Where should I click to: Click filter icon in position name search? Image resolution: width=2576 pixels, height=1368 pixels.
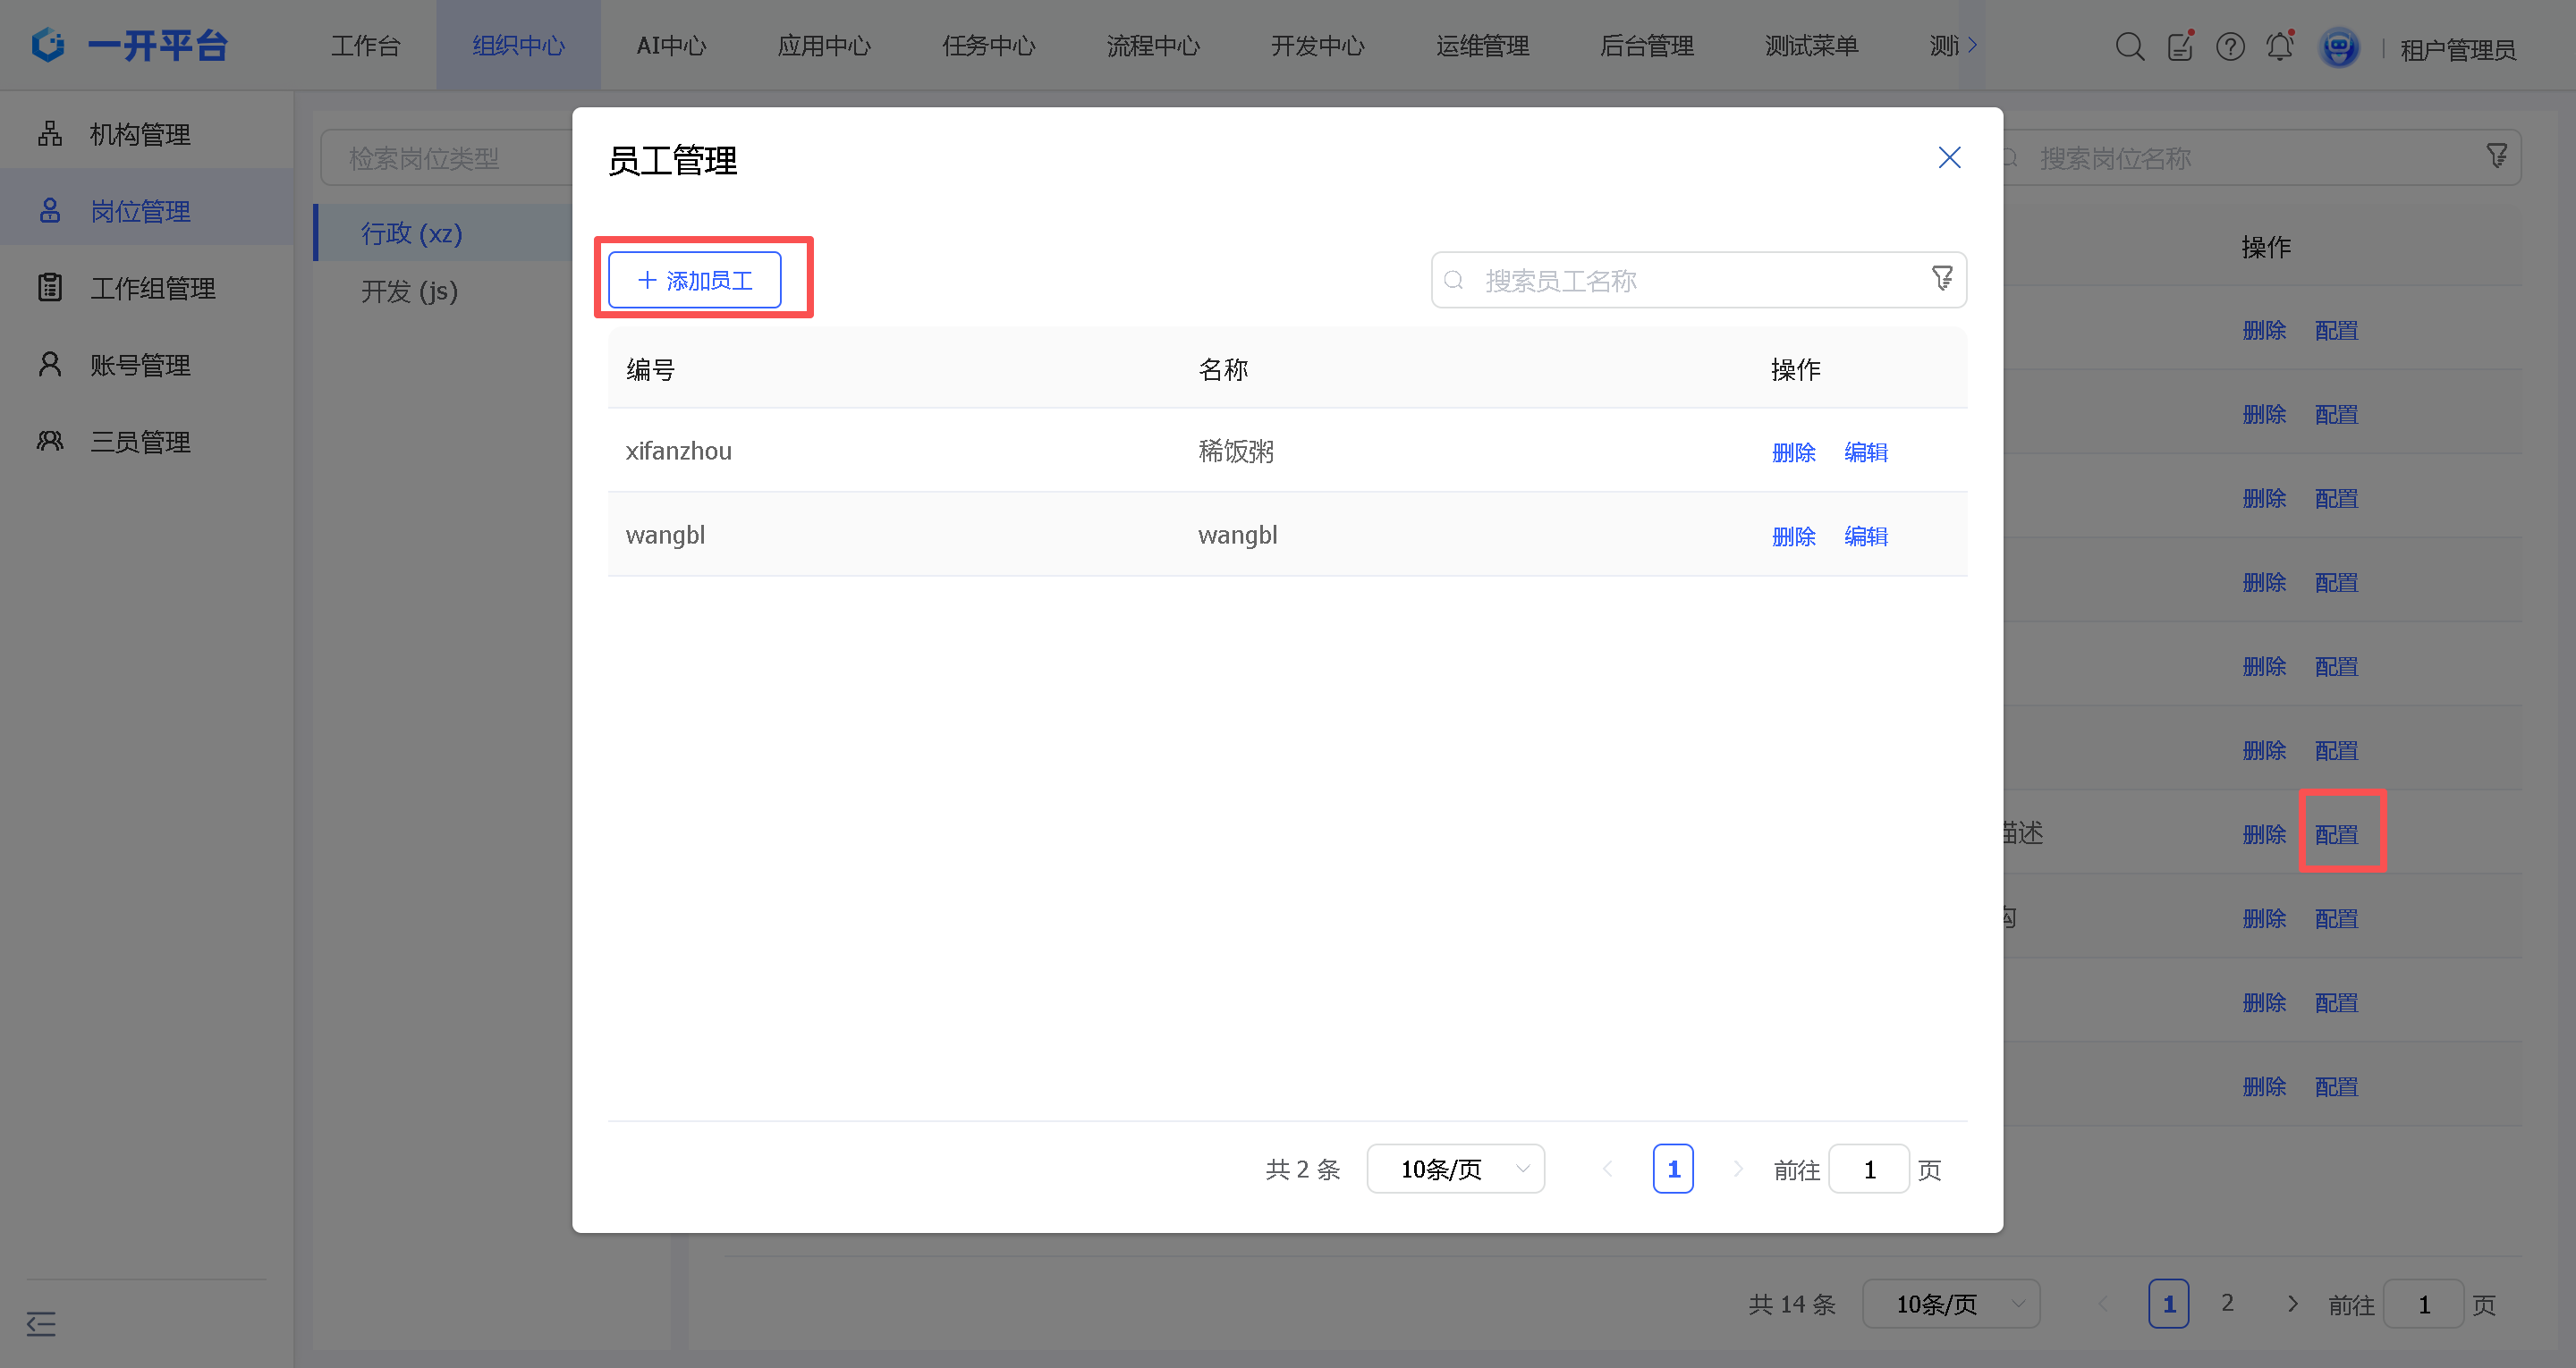(2496, 156)
